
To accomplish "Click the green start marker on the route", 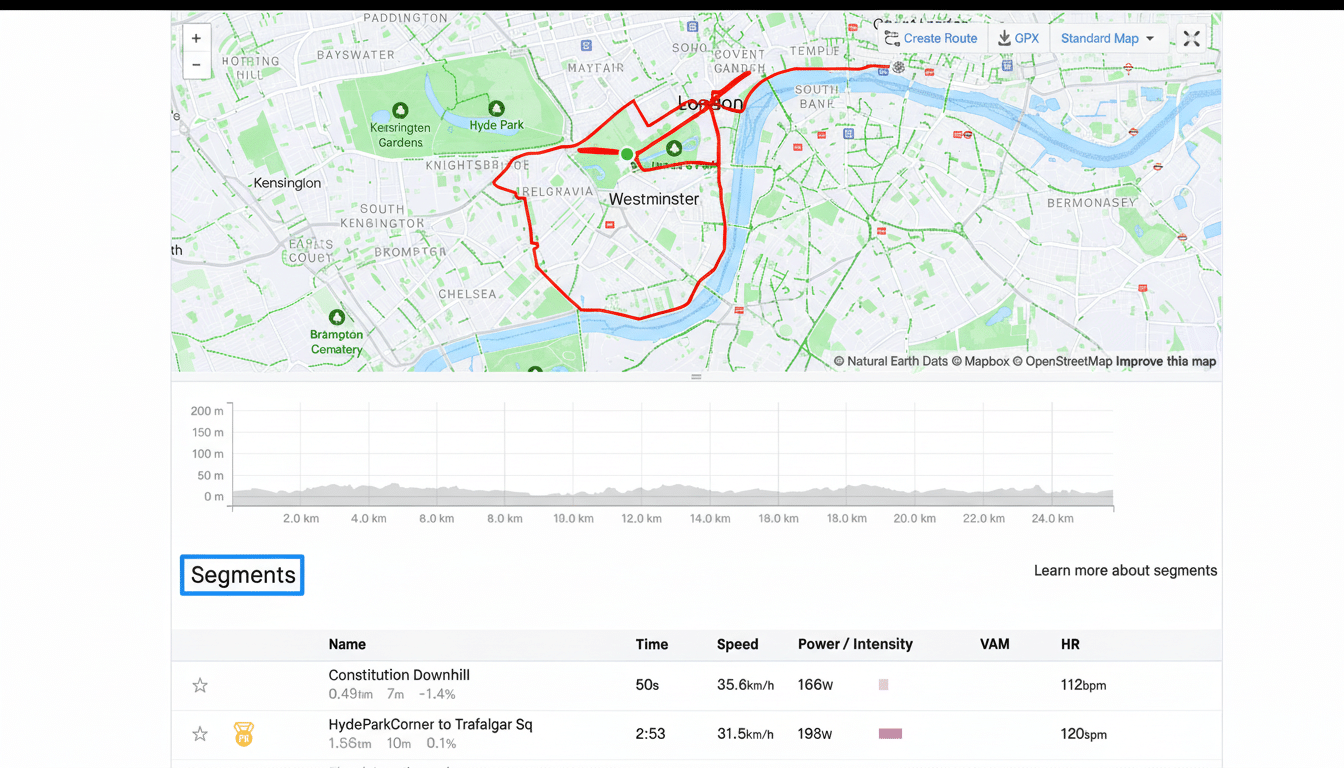I will click(627, 154).
